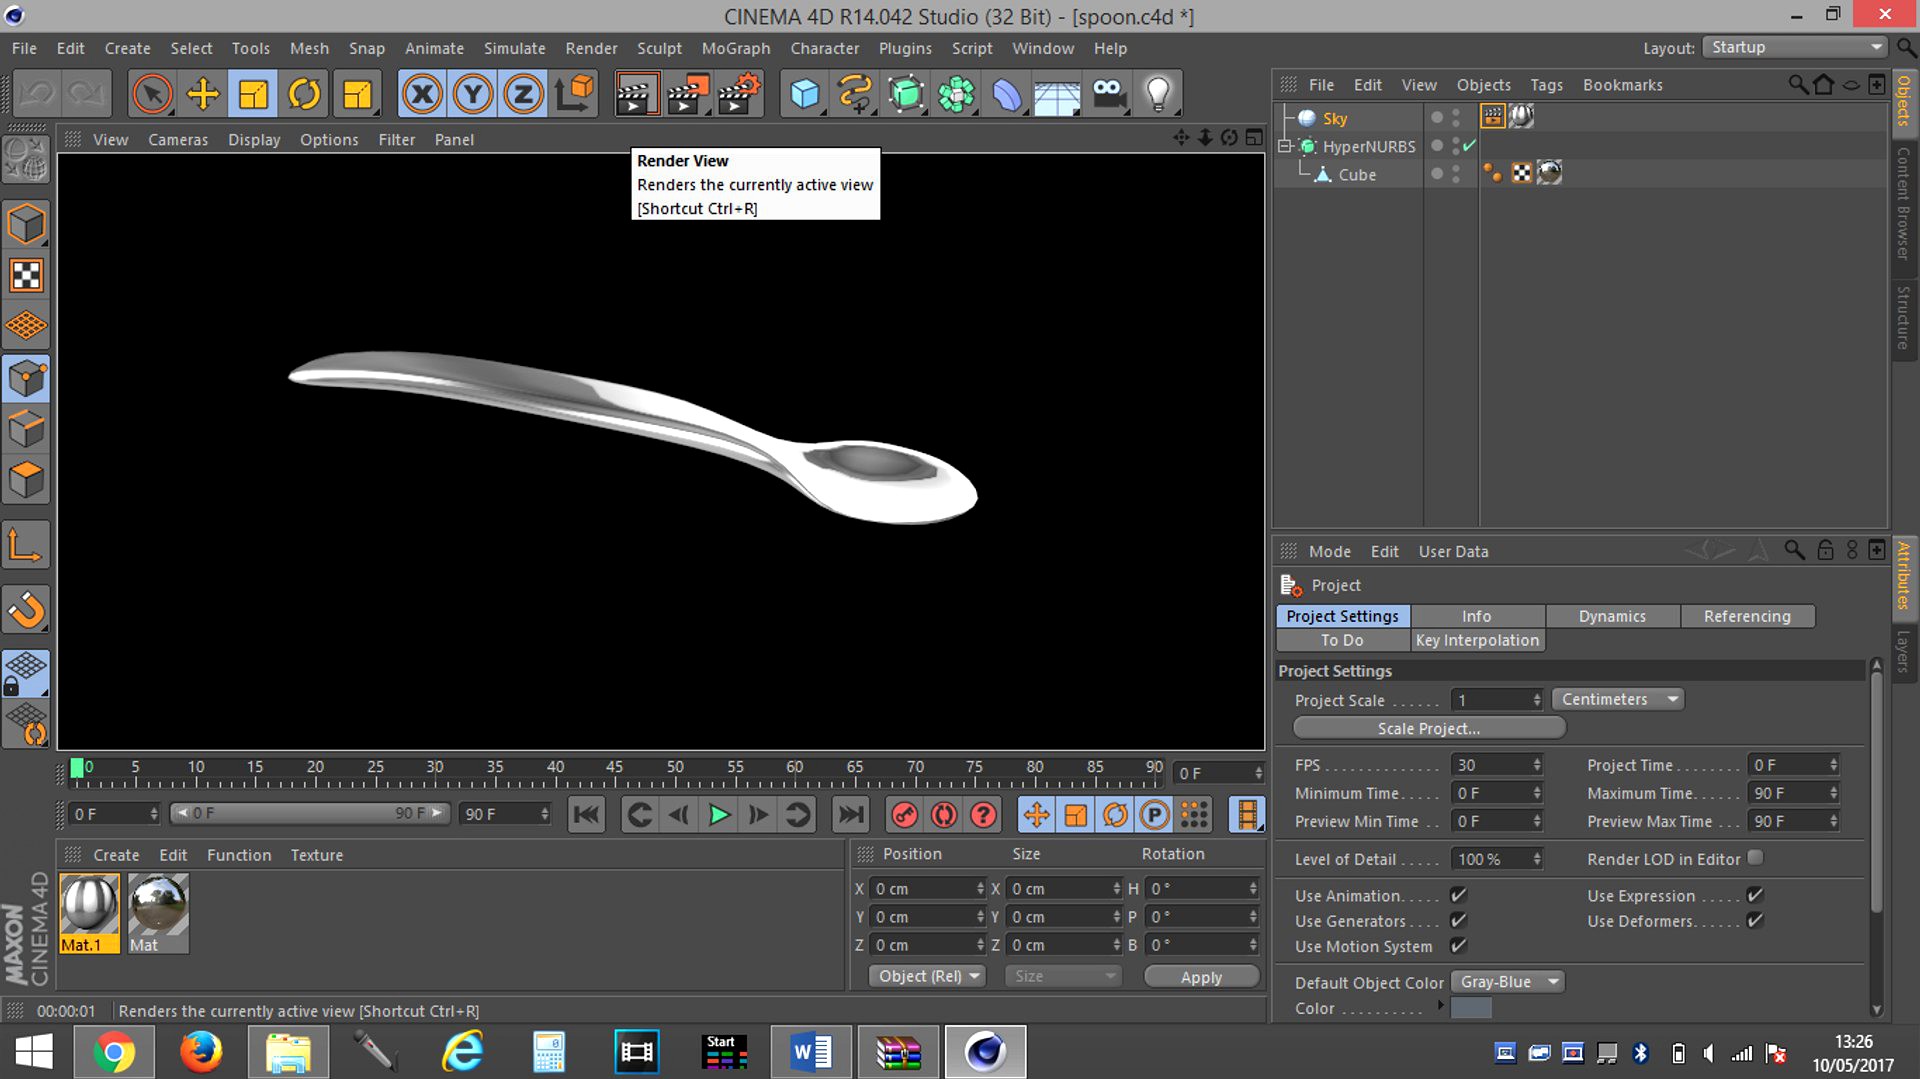Open the viewport Cameras menu
The height and width of the screenshot is (1079, 1920).
[178, 140]
